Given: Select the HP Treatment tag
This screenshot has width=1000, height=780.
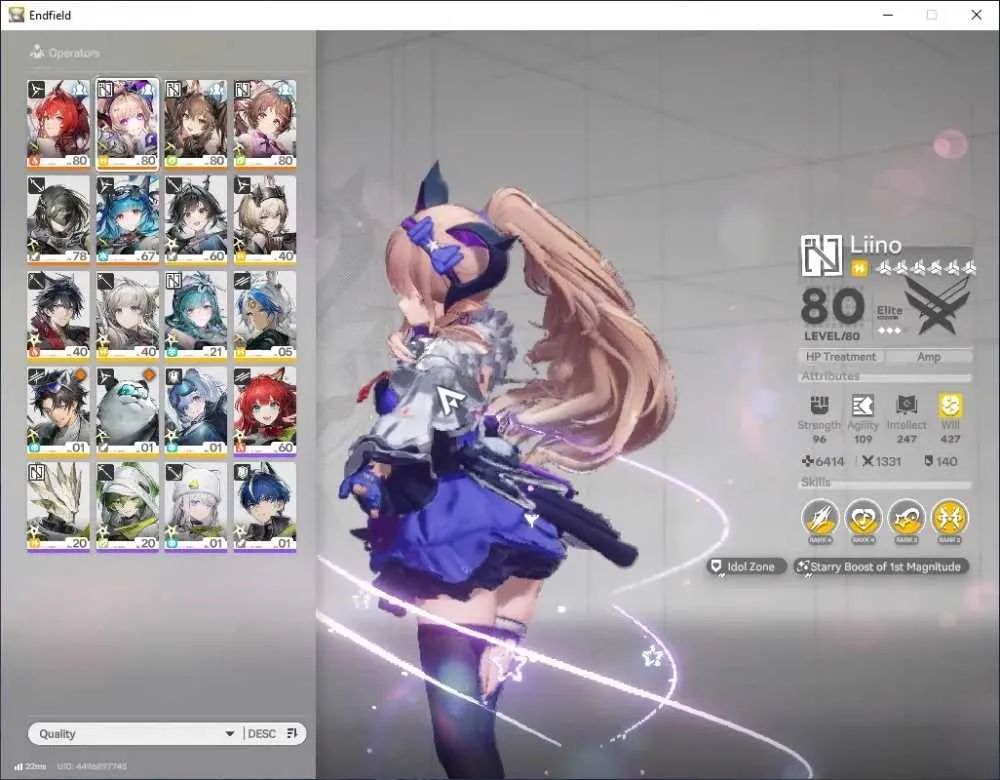Looking at the screenshot, I should [841, 357].
